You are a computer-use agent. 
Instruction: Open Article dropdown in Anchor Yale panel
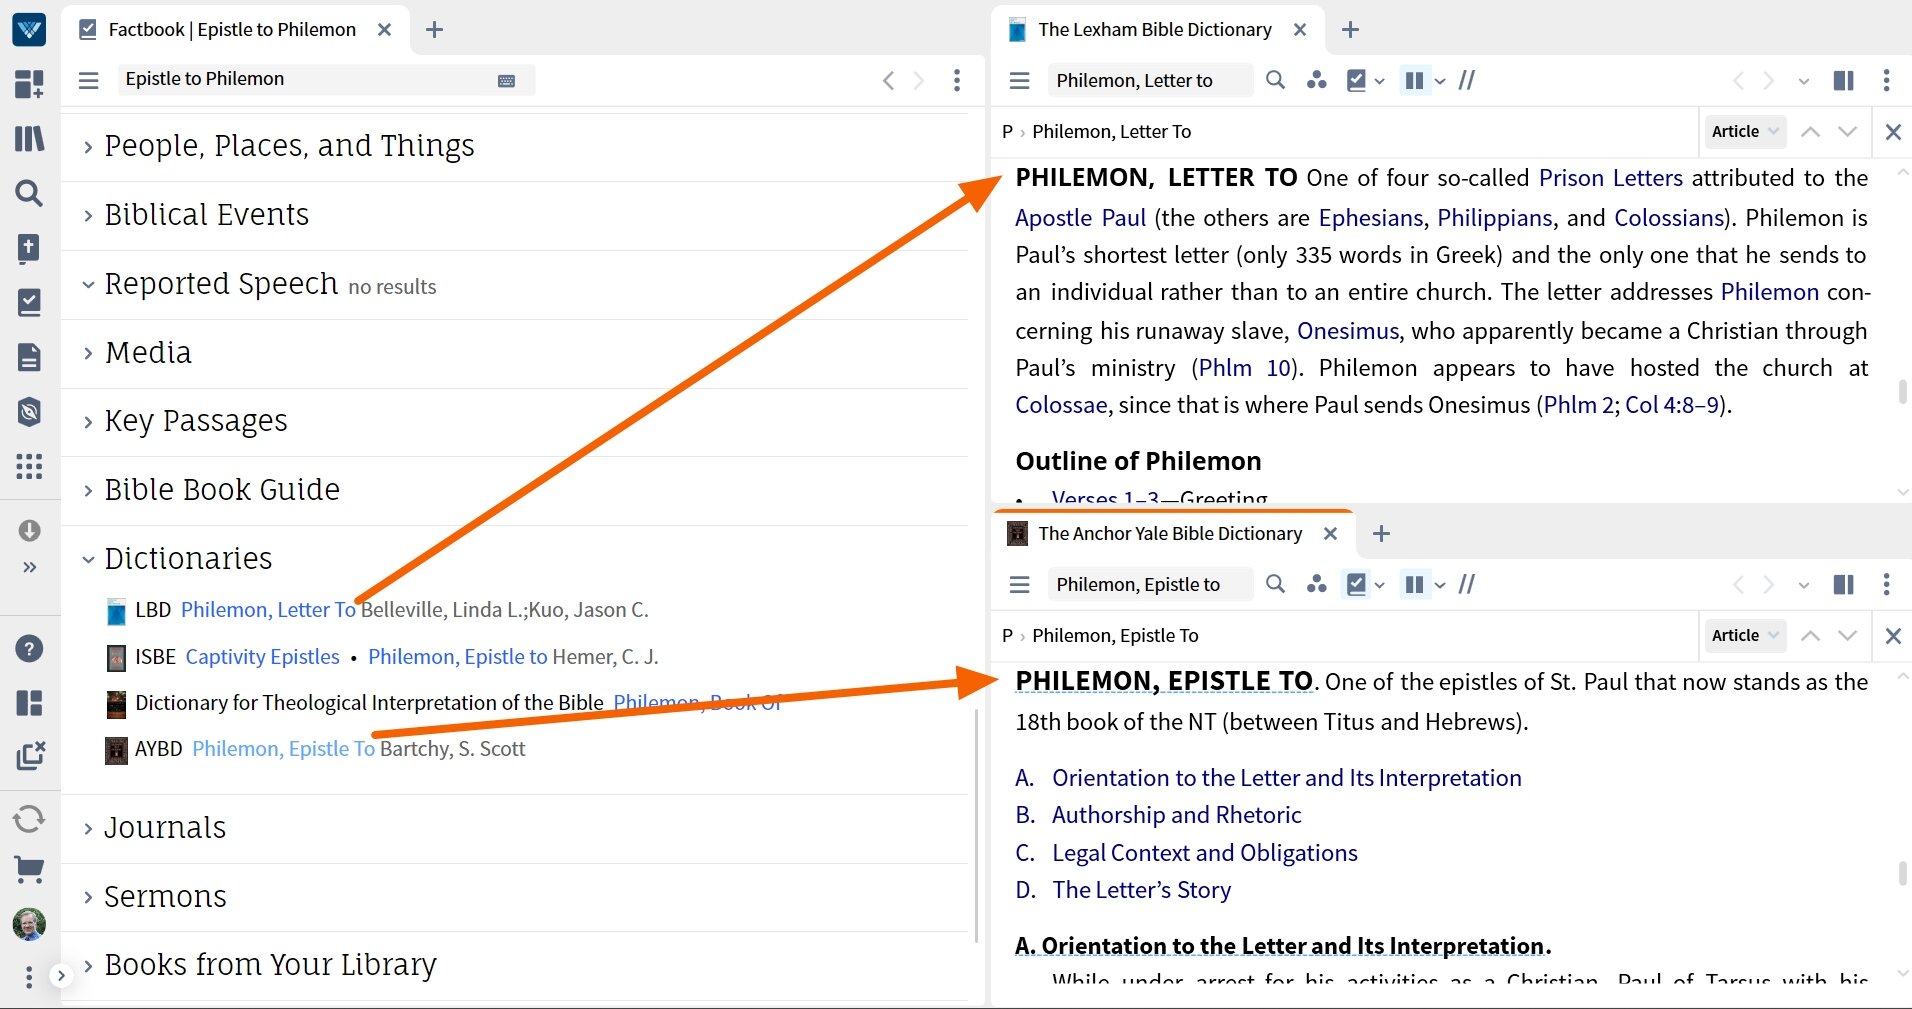pos(1745,635)
